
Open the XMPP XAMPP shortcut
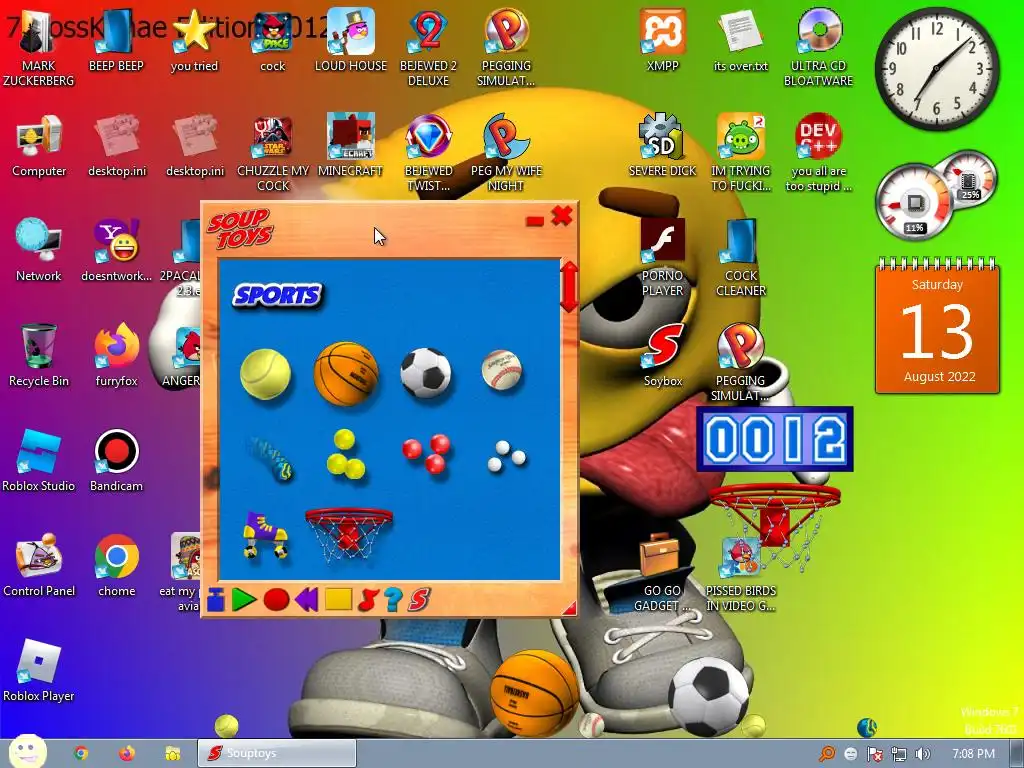(x=662, y=40)
